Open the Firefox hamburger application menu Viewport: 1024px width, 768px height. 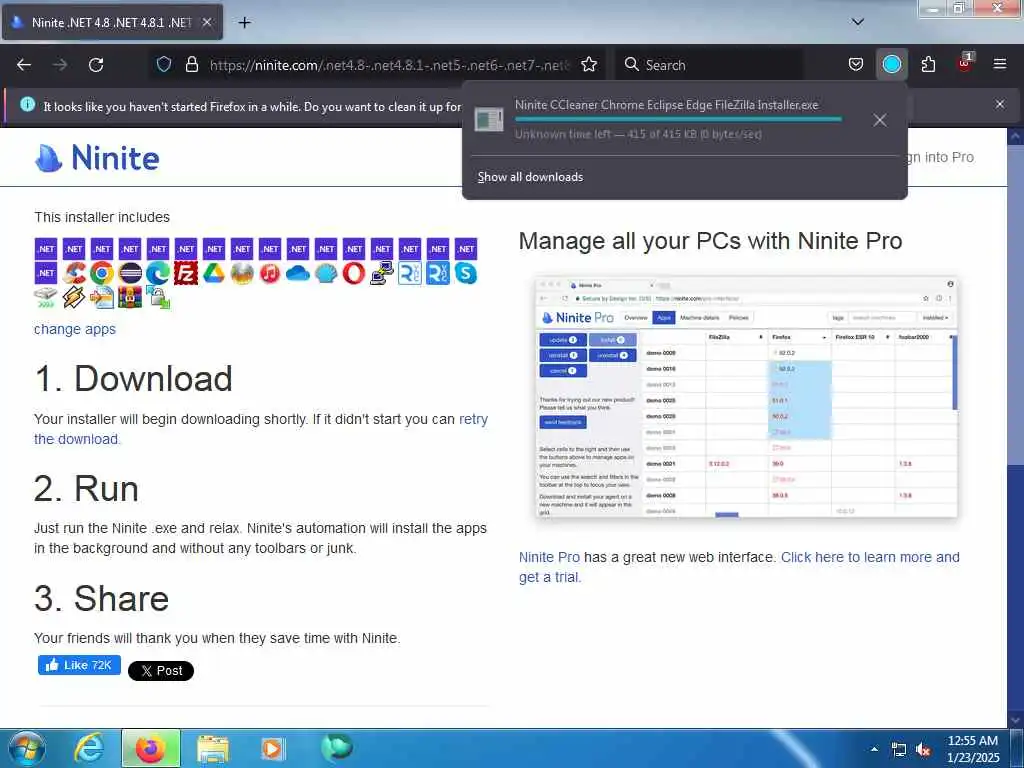coord(1000,64)
